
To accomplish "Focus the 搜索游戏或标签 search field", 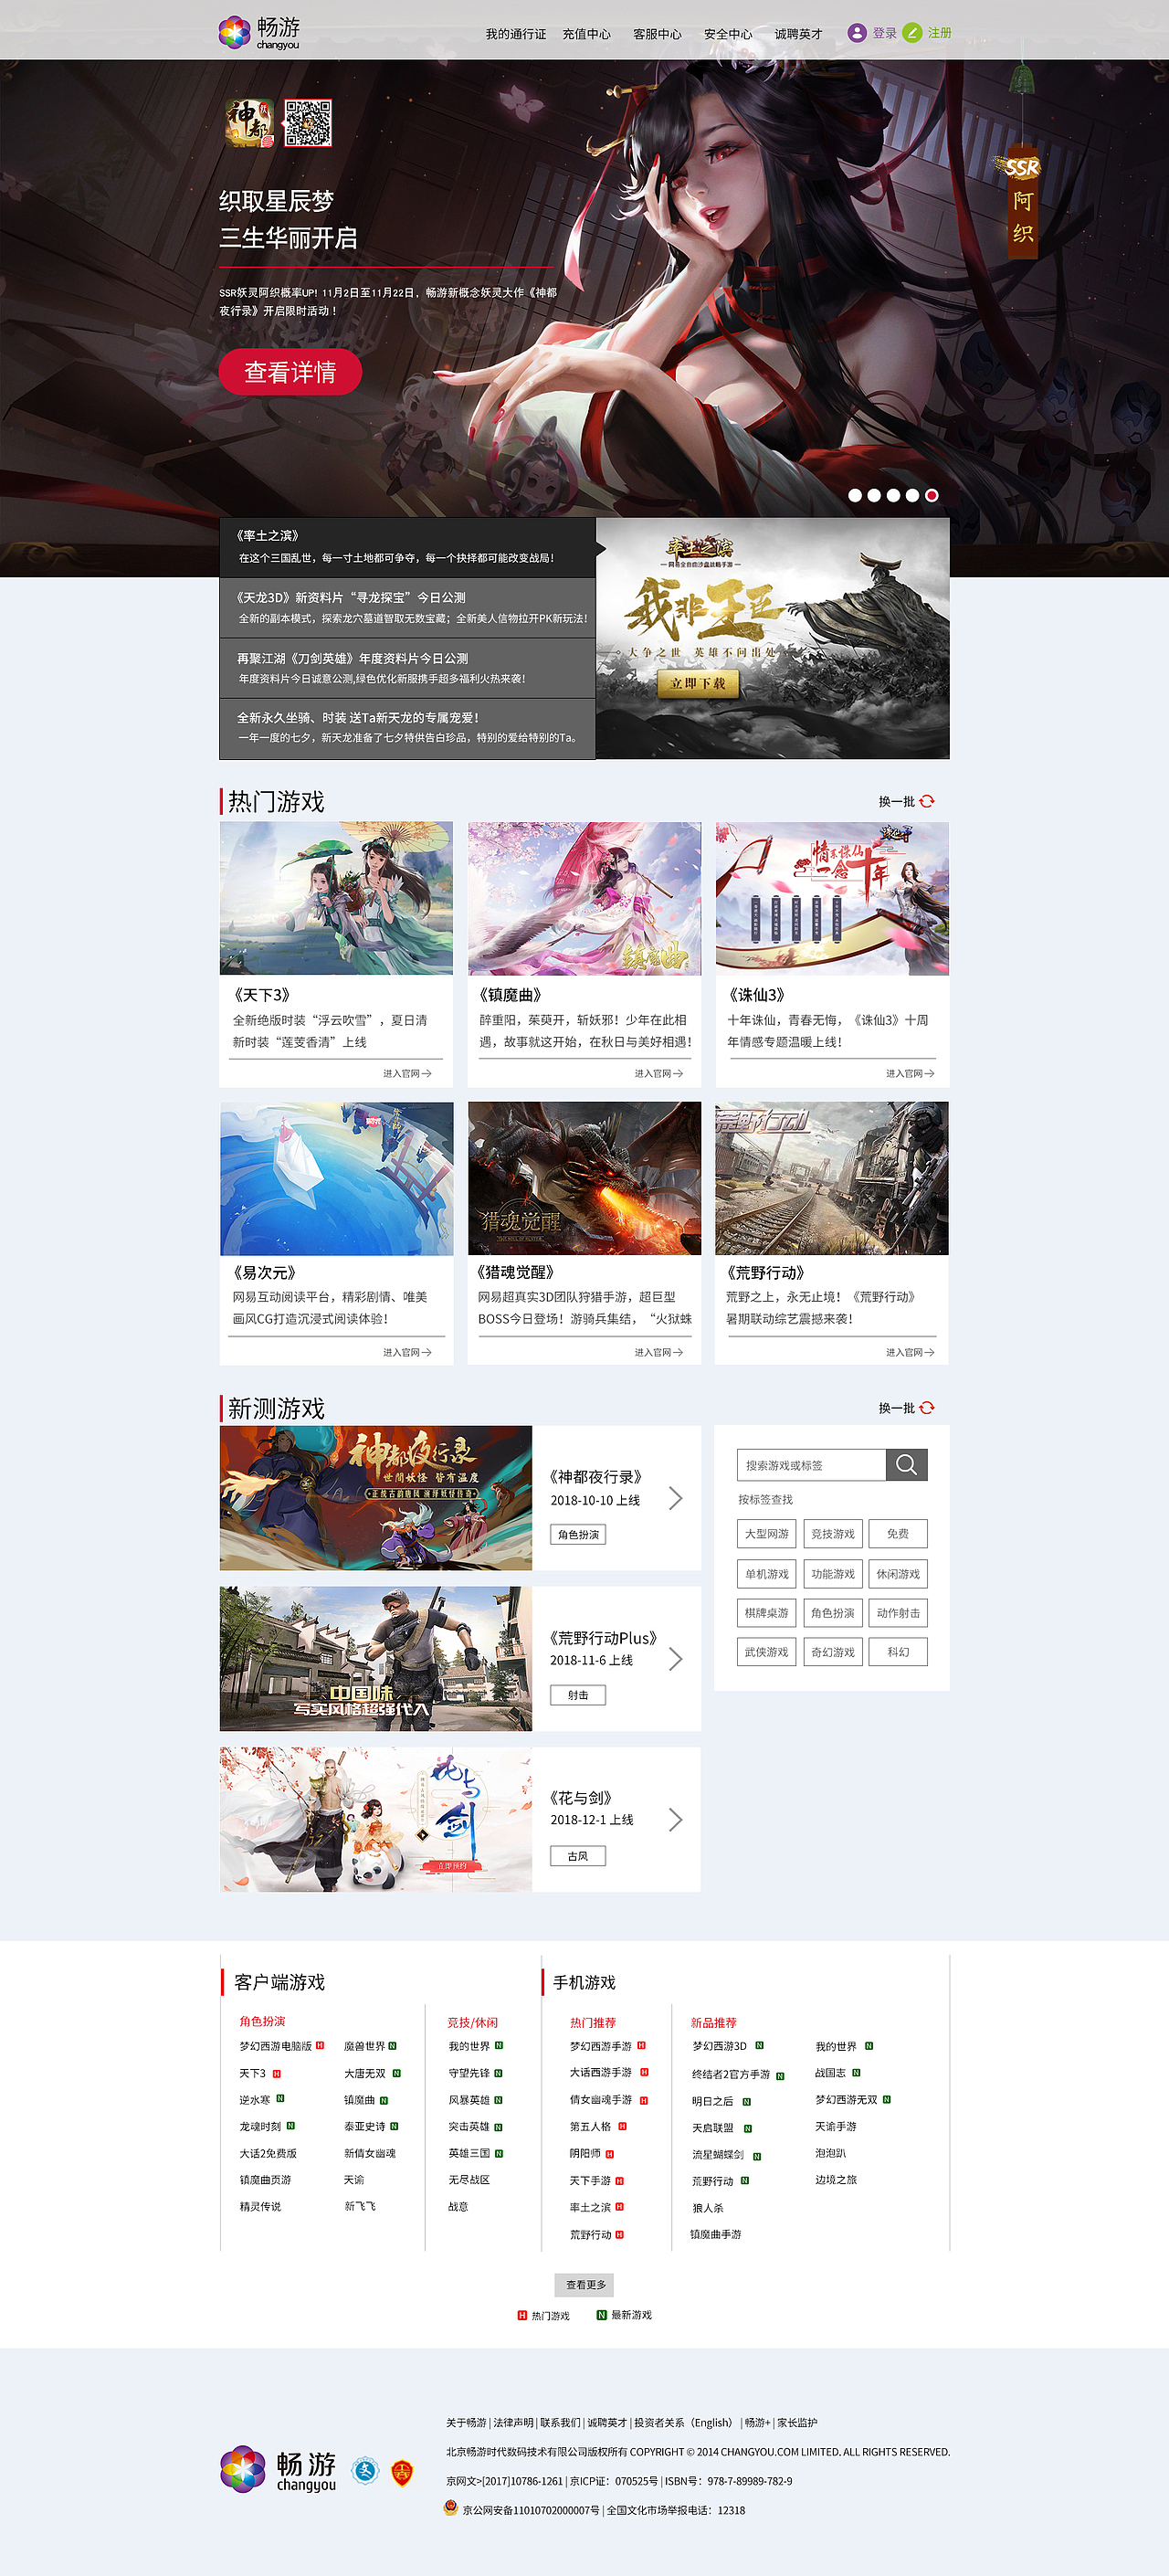I will point(811,1464).
